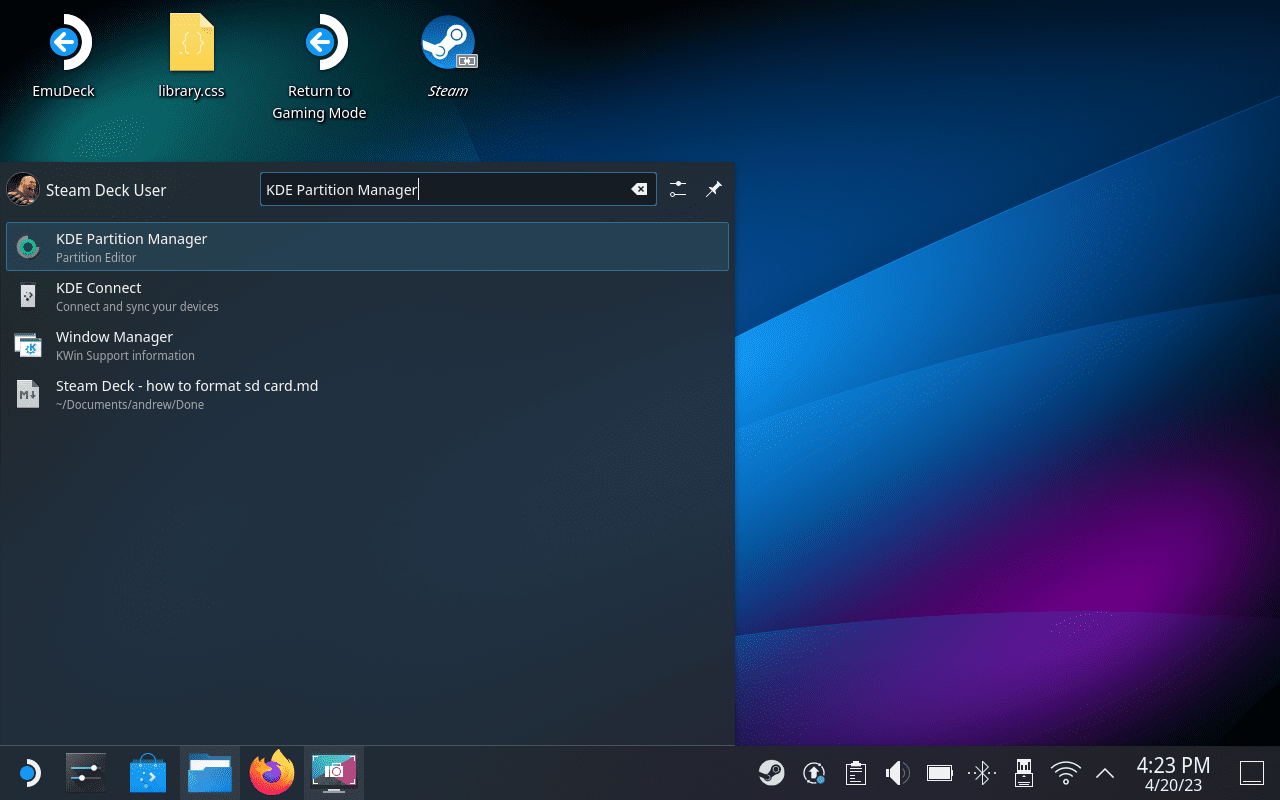1280x800 pixels.
Task: Open the Discover store from the taskbar
Action: (148, 772)
